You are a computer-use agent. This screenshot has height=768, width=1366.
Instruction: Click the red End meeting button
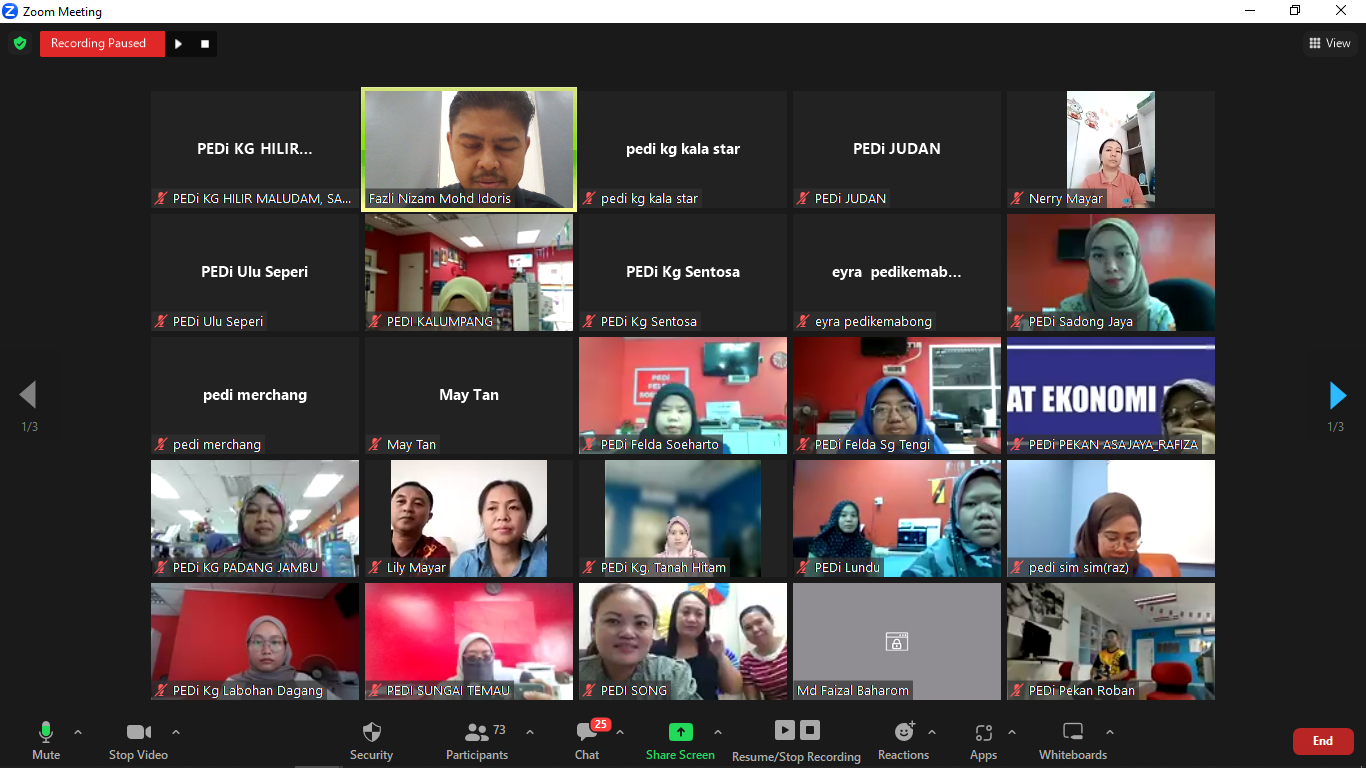1322,741
